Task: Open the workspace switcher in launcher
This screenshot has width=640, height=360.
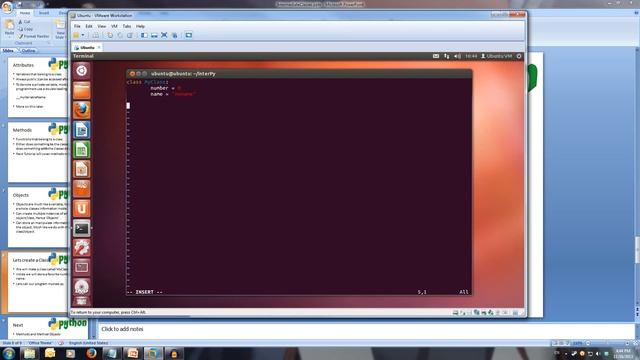Action: 82,267
